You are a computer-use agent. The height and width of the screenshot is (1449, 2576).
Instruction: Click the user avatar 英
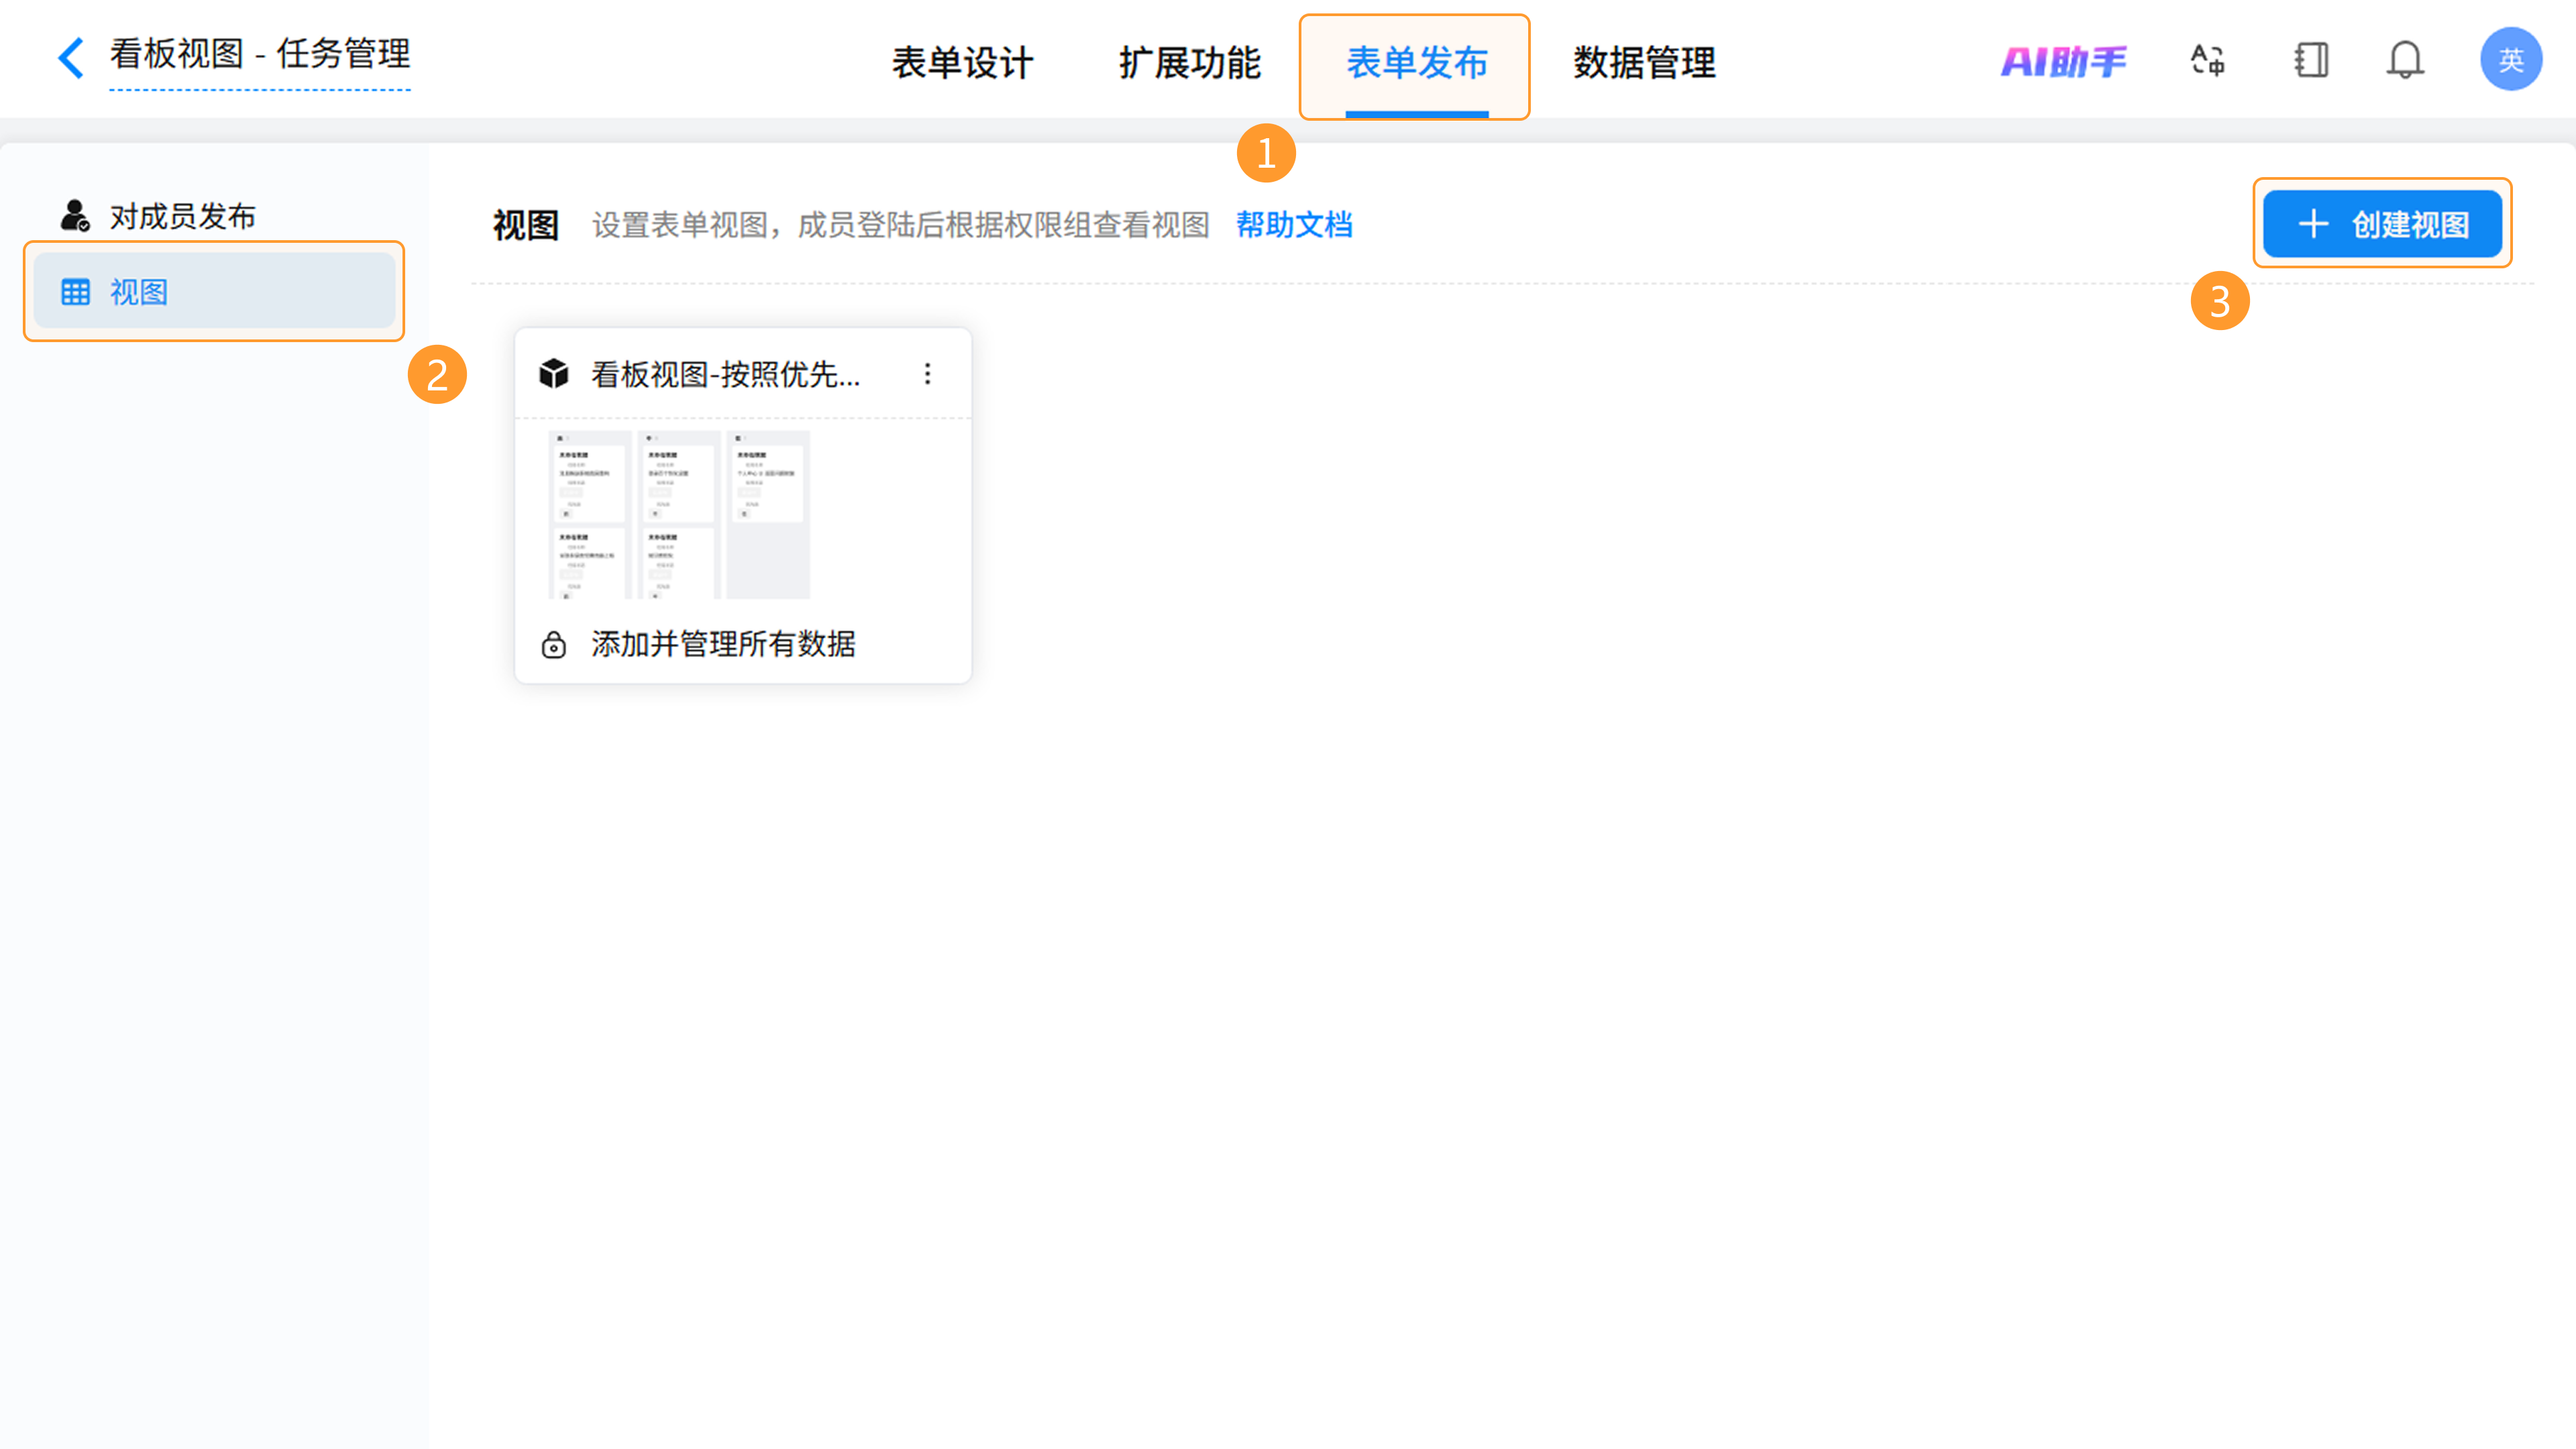coord(2510,60)
